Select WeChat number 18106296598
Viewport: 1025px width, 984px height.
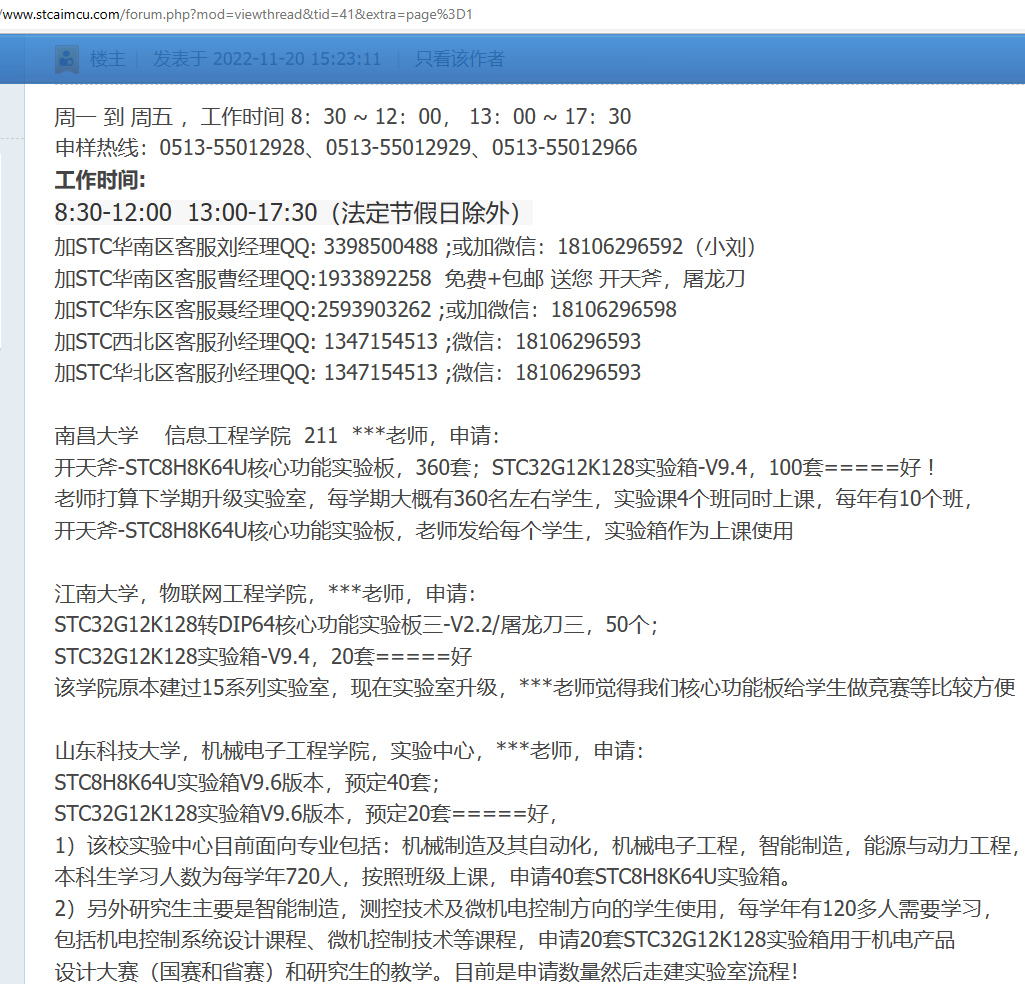pos(614,310)
